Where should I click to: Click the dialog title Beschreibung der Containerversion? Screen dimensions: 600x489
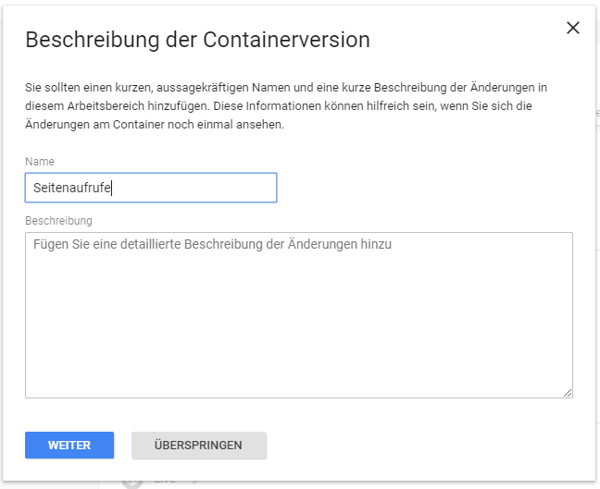point(197,40)
